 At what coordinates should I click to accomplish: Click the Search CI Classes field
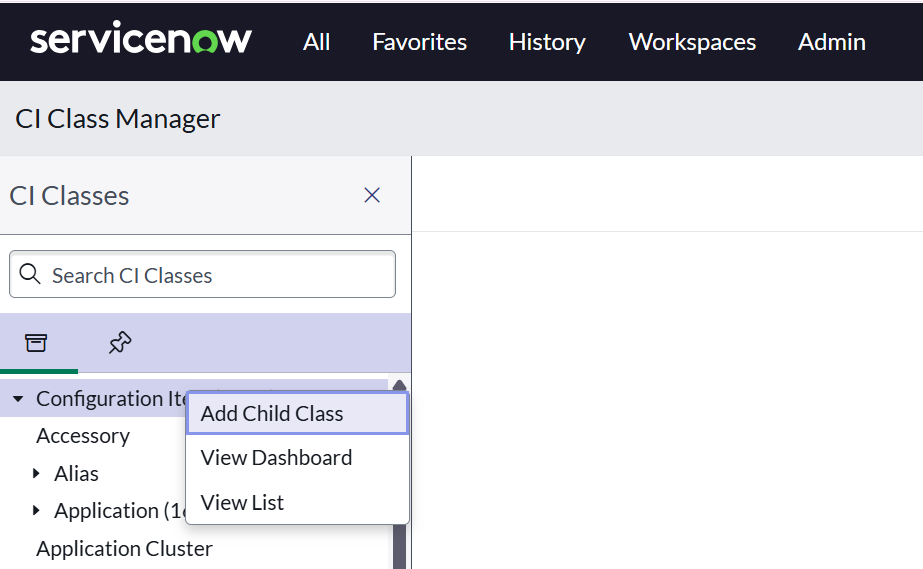202,274
